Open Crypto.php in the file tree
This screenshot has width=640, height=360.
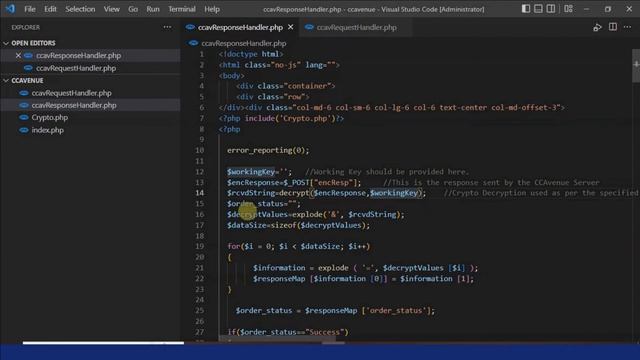(x=49, y=118)
